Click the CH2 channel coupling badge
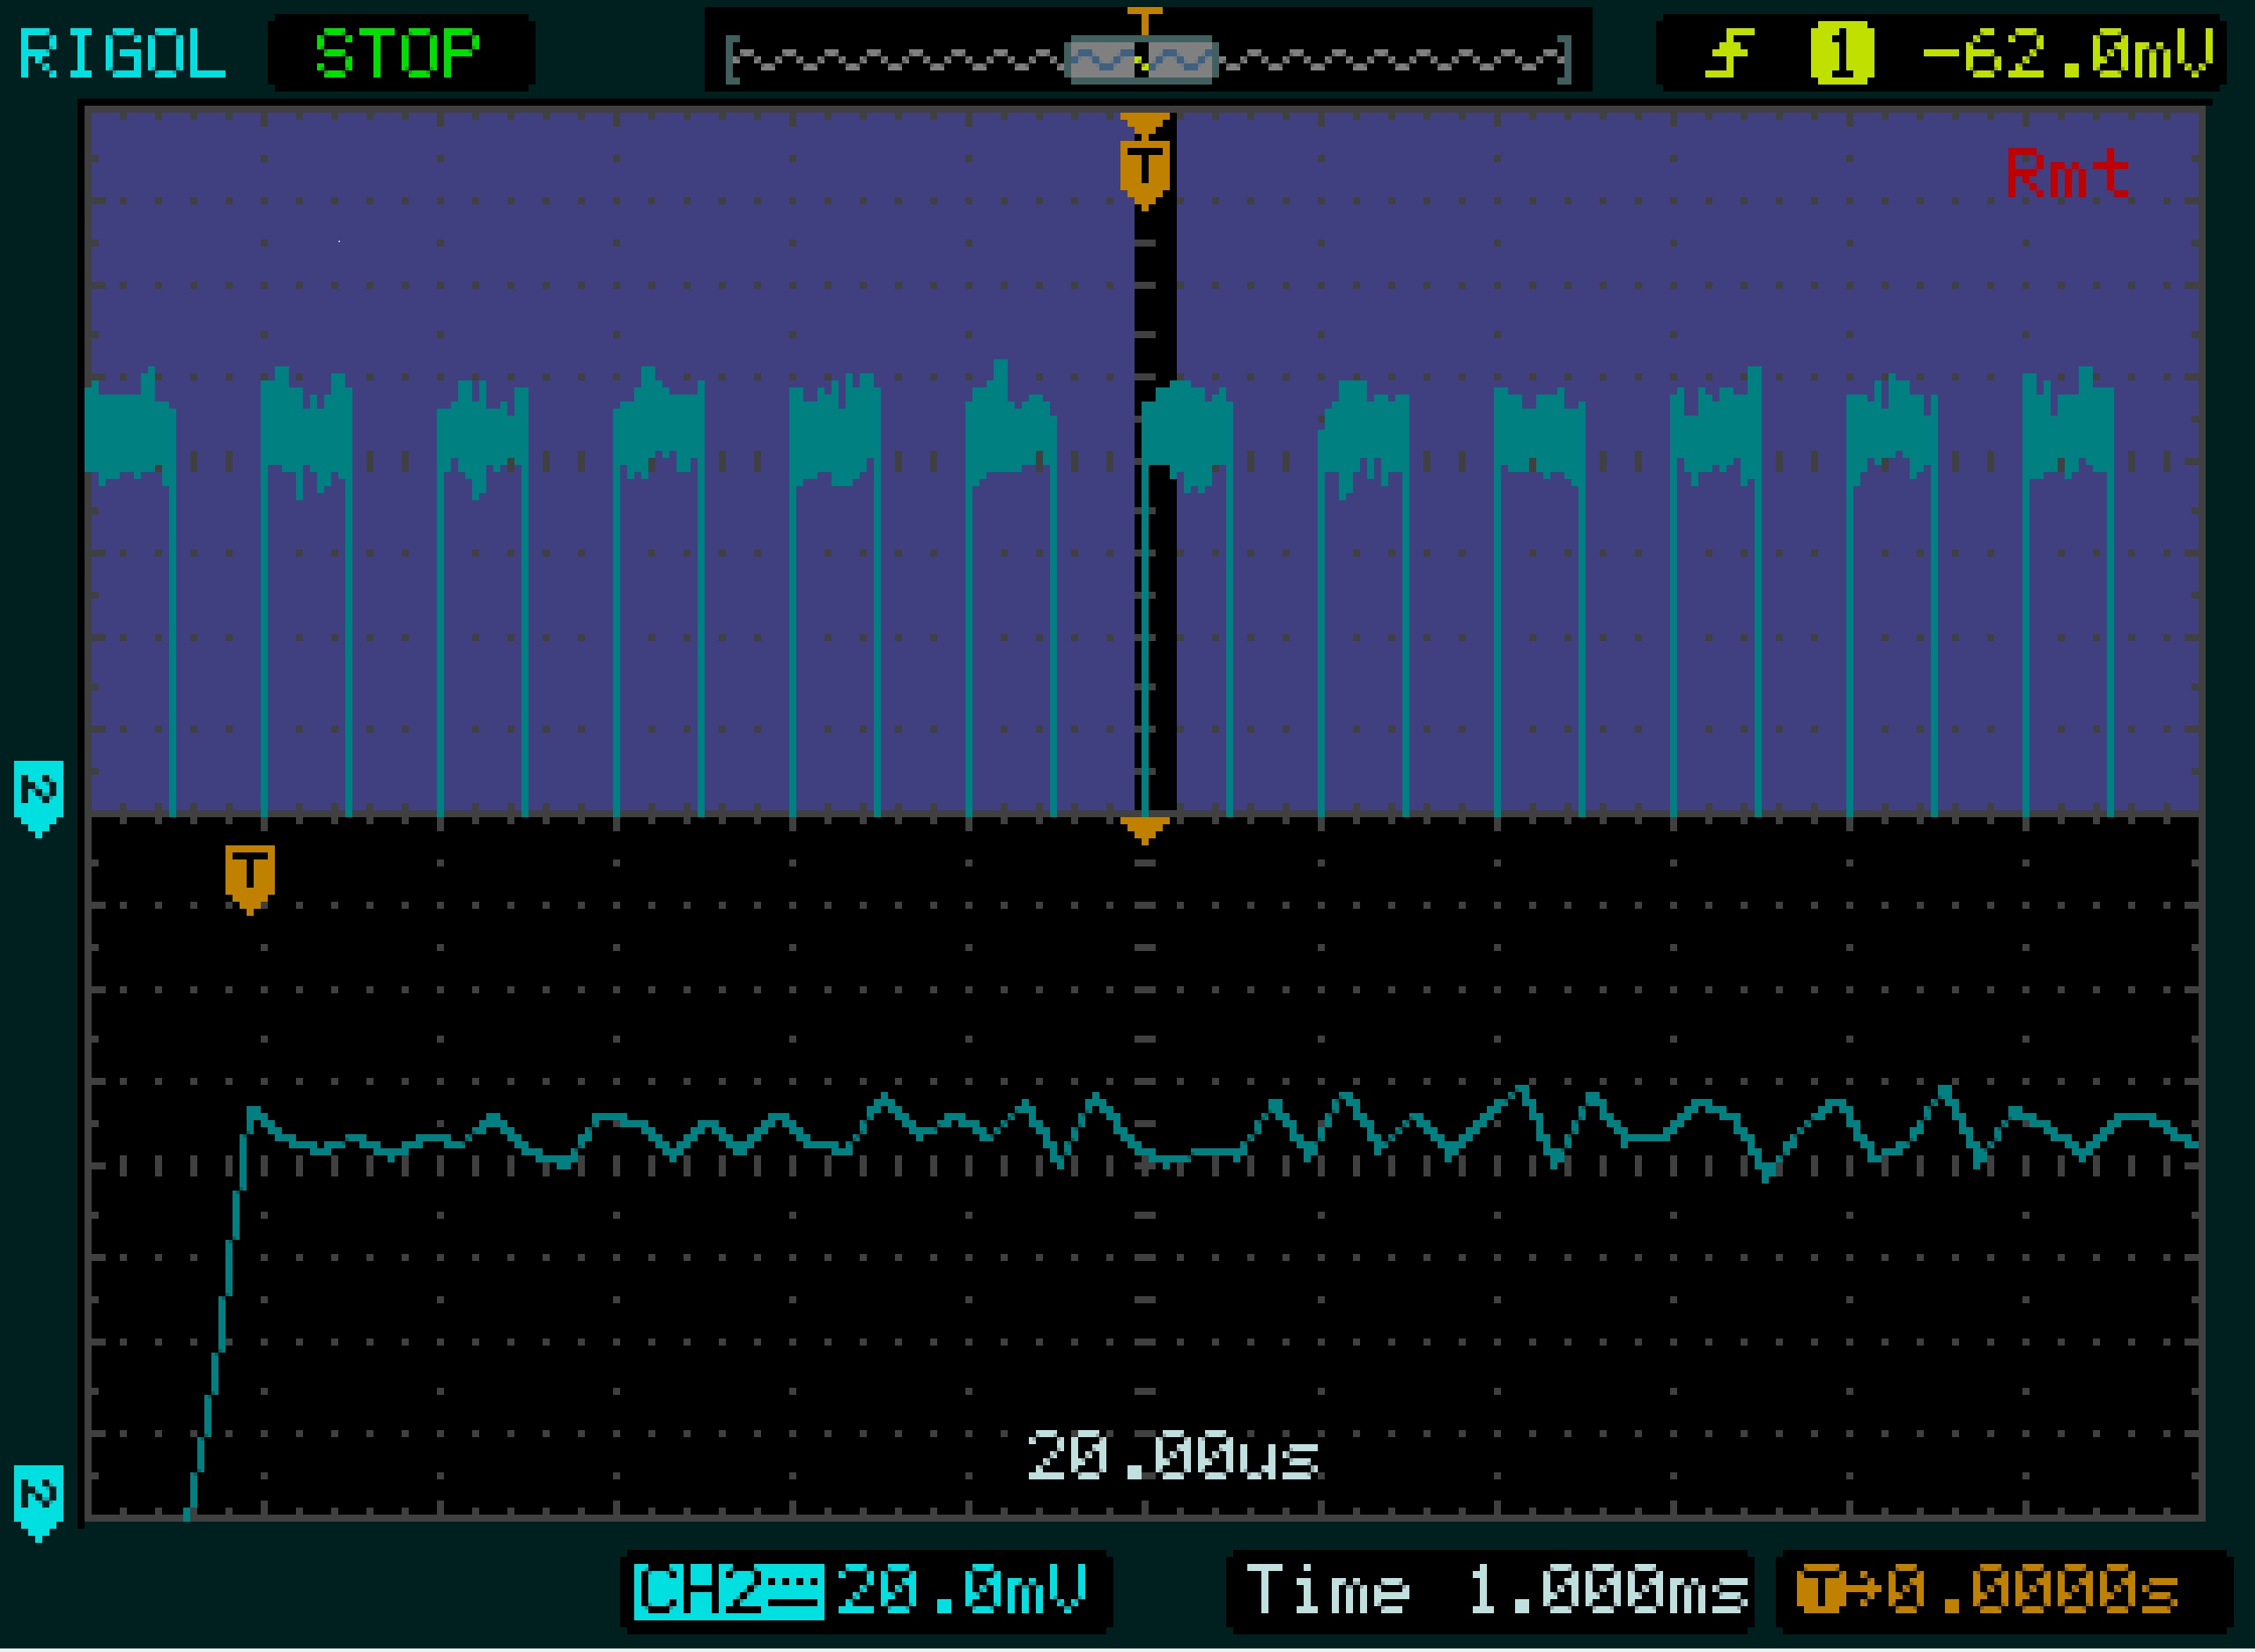 click(x=729, y=1591)
